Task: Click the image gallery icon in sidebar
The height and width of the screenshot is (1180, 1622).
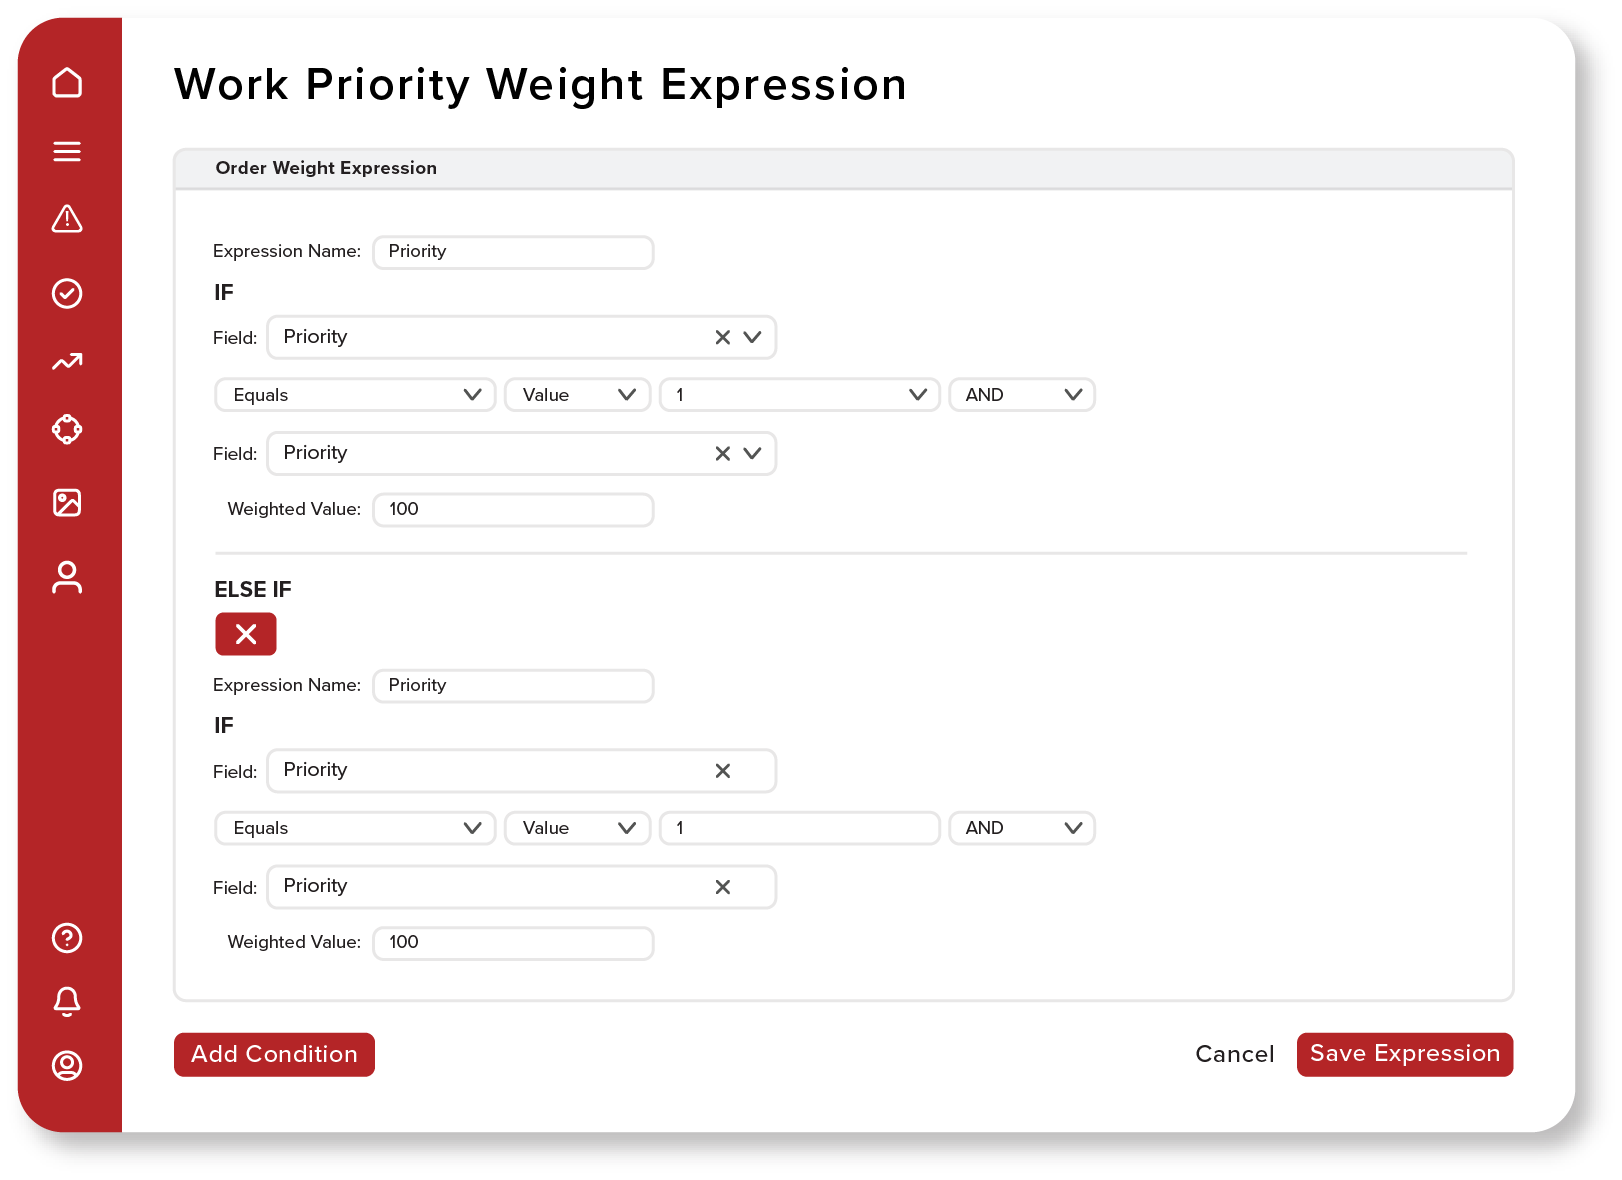Action: 67,502
